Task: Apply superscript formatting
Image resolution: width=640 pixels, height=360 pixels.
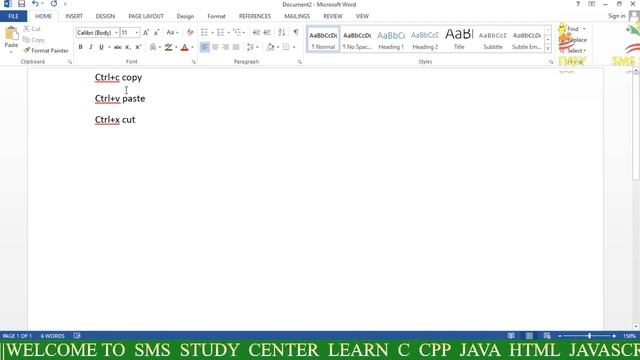Action: [138, 47]
